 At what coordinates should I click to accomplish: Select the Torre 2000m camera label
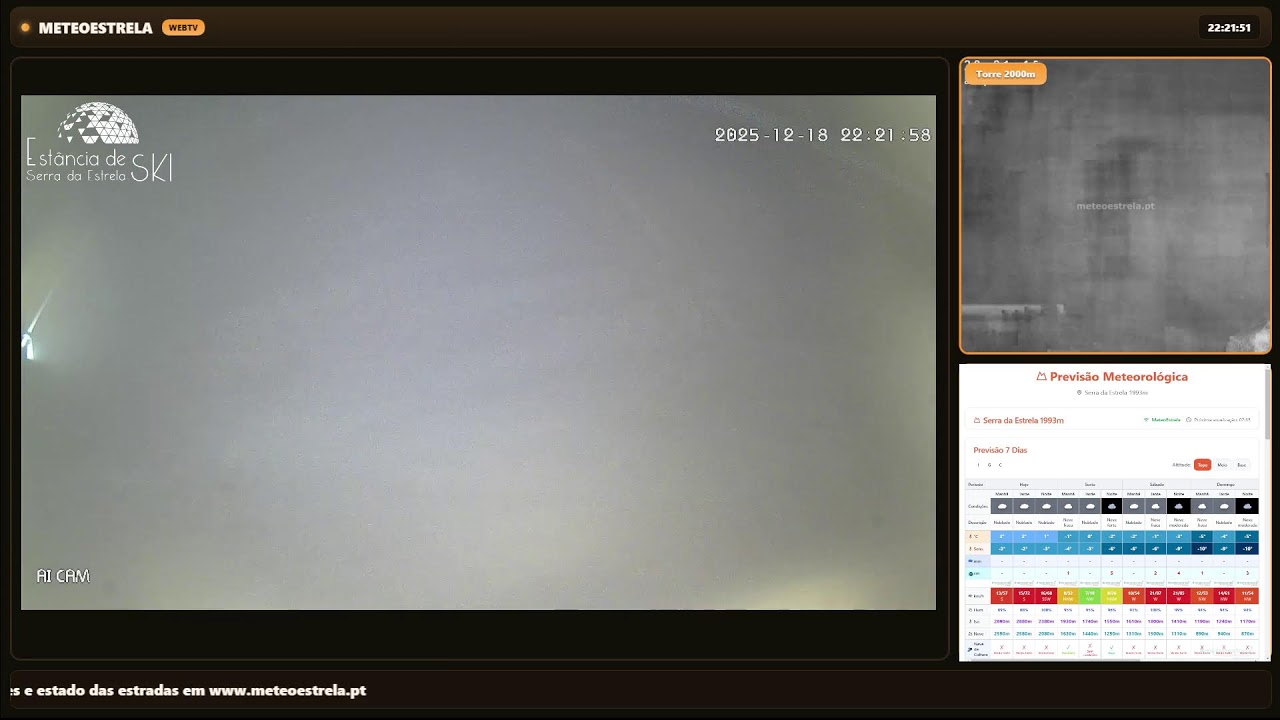[1005, 74]
